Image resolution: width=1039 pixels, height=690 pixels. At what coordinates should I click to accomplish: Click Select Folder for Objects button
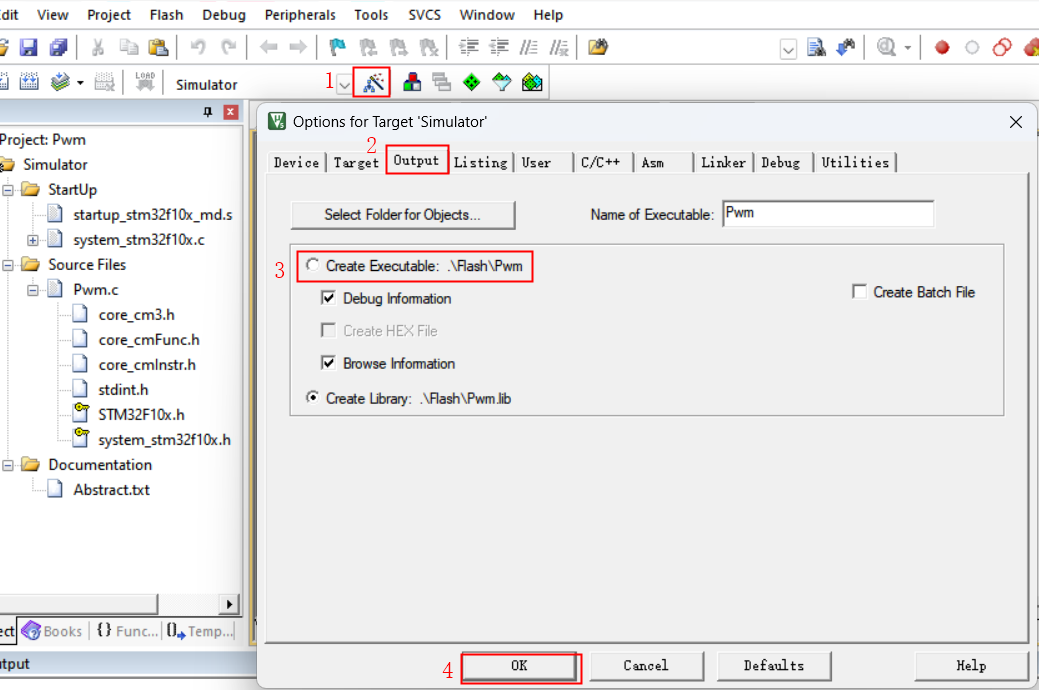pyautogui.click(x=402, y=214)
